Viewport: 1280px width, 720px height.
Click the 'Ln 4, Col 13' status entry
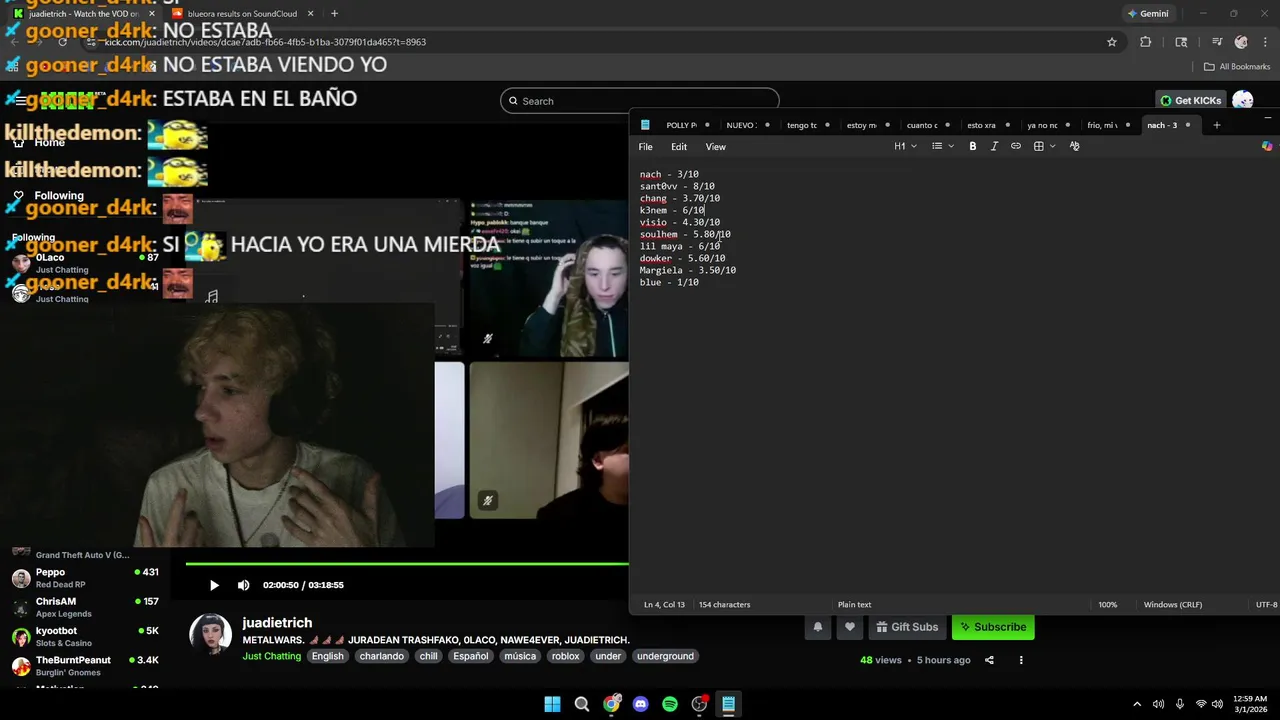(664, 604)
